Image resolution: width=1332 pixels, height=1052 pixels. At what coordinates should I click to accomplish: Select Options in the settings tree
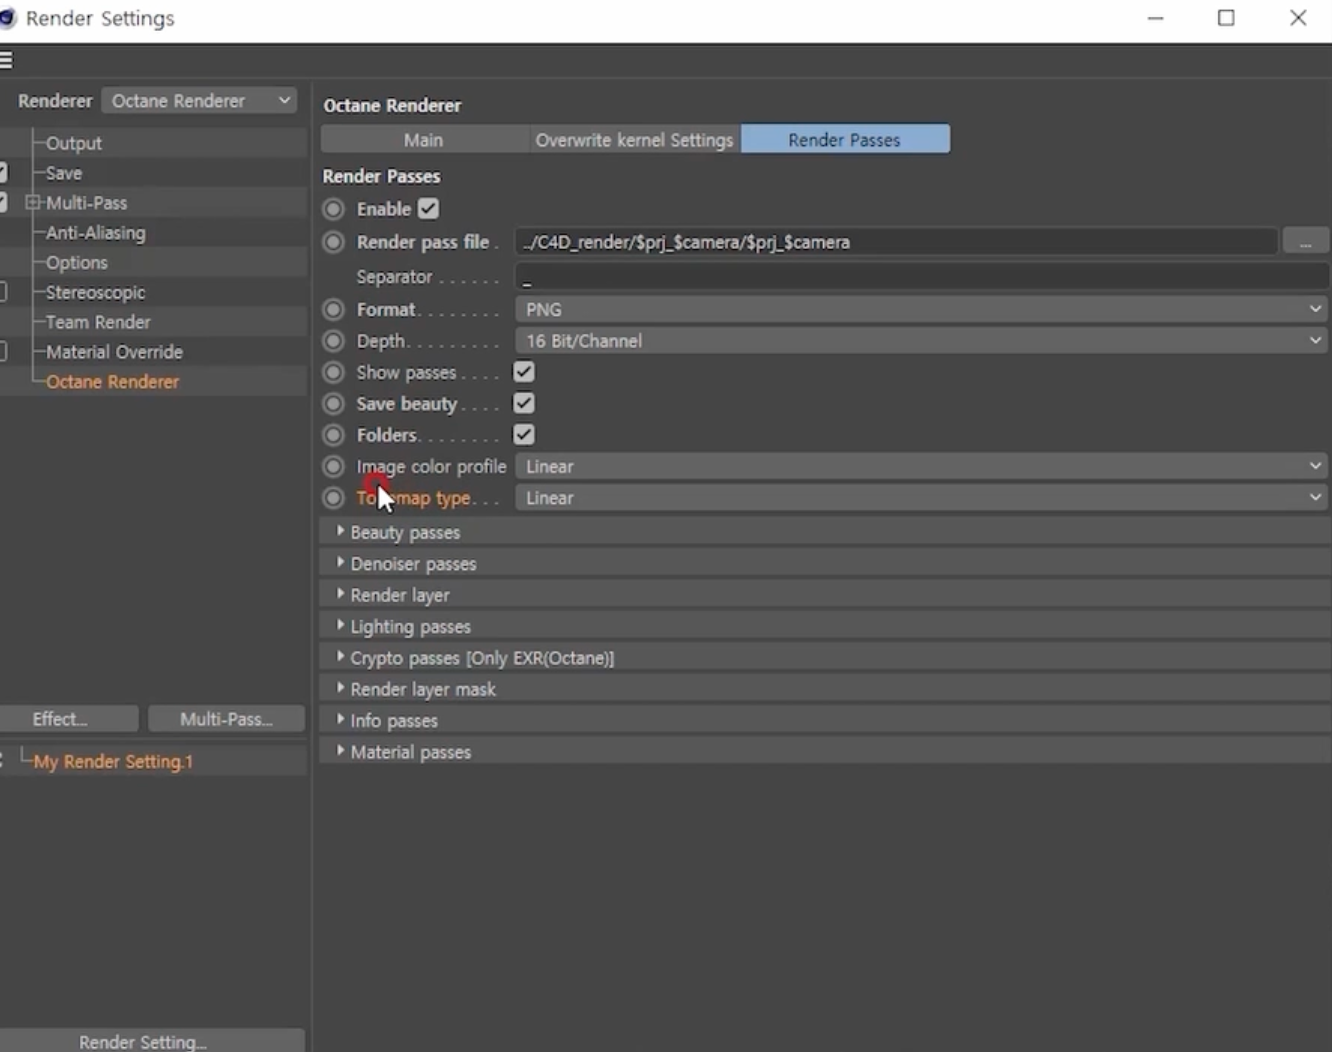click(x=76, y=263)
